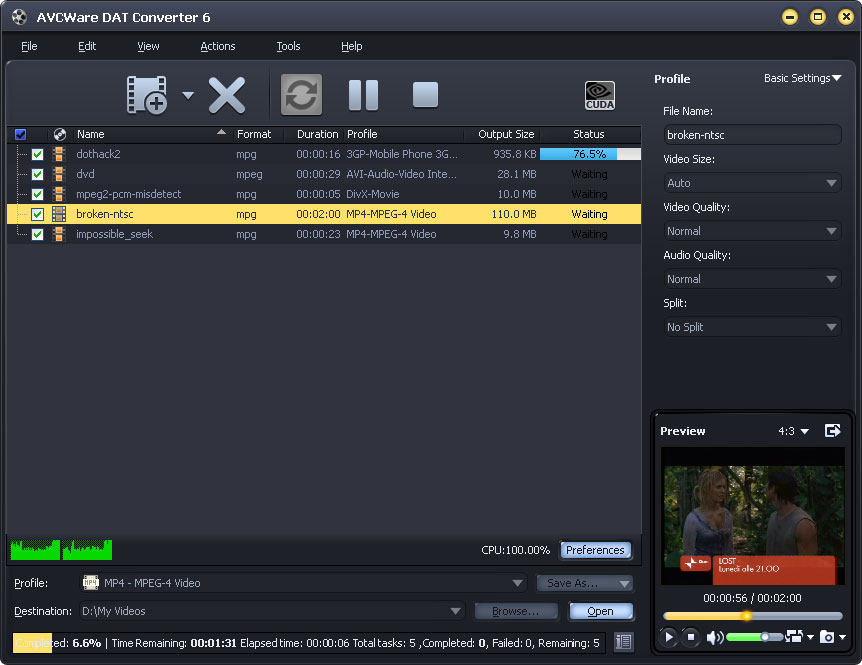Take a snapshot with the camera icon
The image size is (862, 665).
pos(826,637)
